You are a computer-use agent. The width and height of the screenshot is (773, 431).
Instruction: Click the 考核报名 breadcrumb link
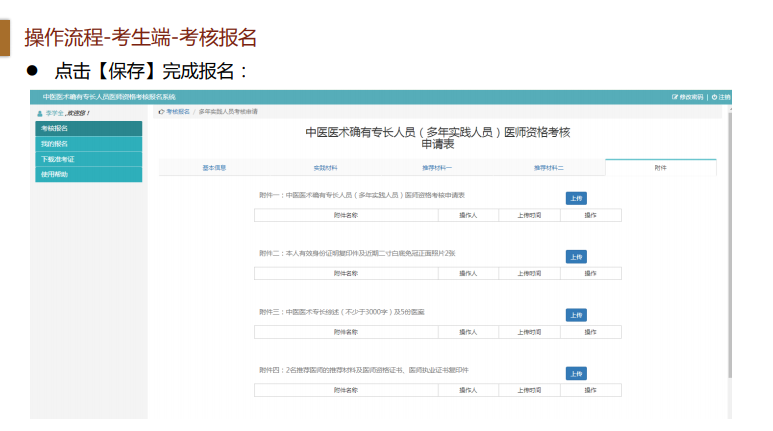click(x=177, y=112)
